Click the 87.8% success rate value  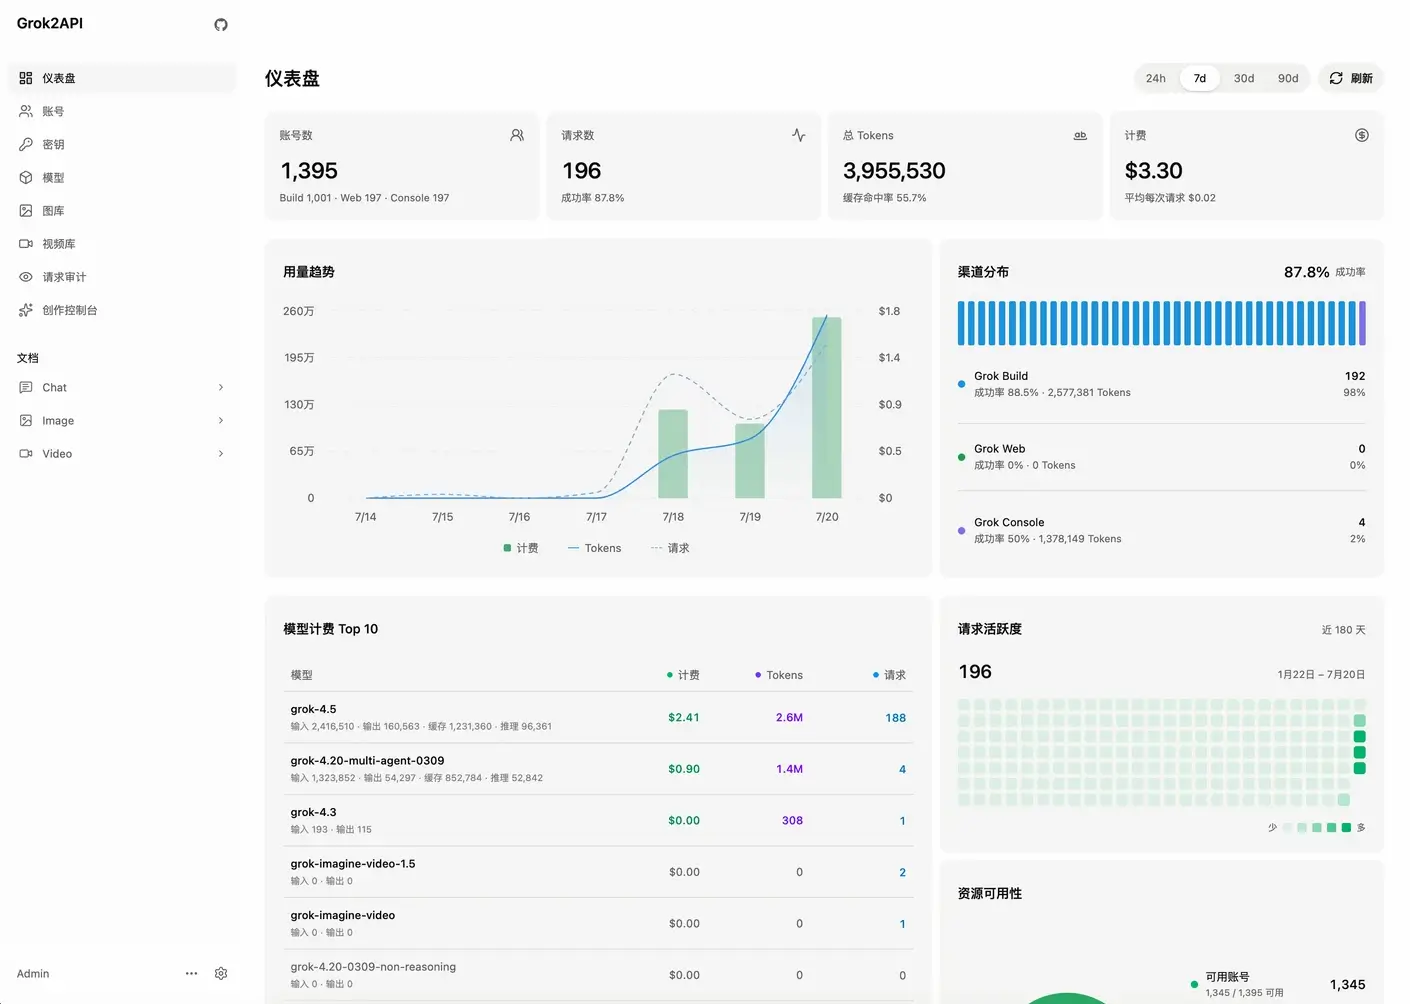1306,272
